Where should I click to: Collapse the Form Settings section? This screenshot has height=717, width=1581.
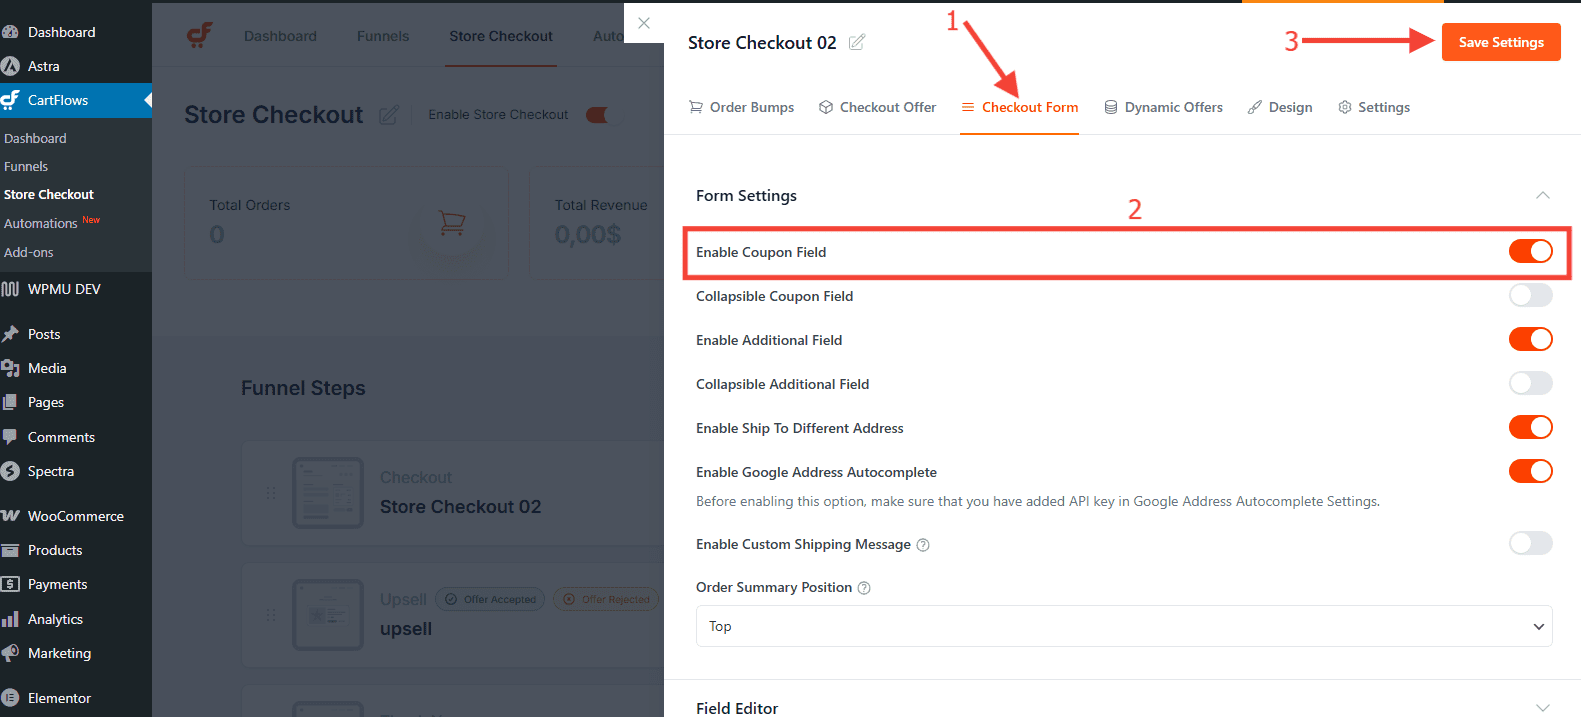(1542, 195)
